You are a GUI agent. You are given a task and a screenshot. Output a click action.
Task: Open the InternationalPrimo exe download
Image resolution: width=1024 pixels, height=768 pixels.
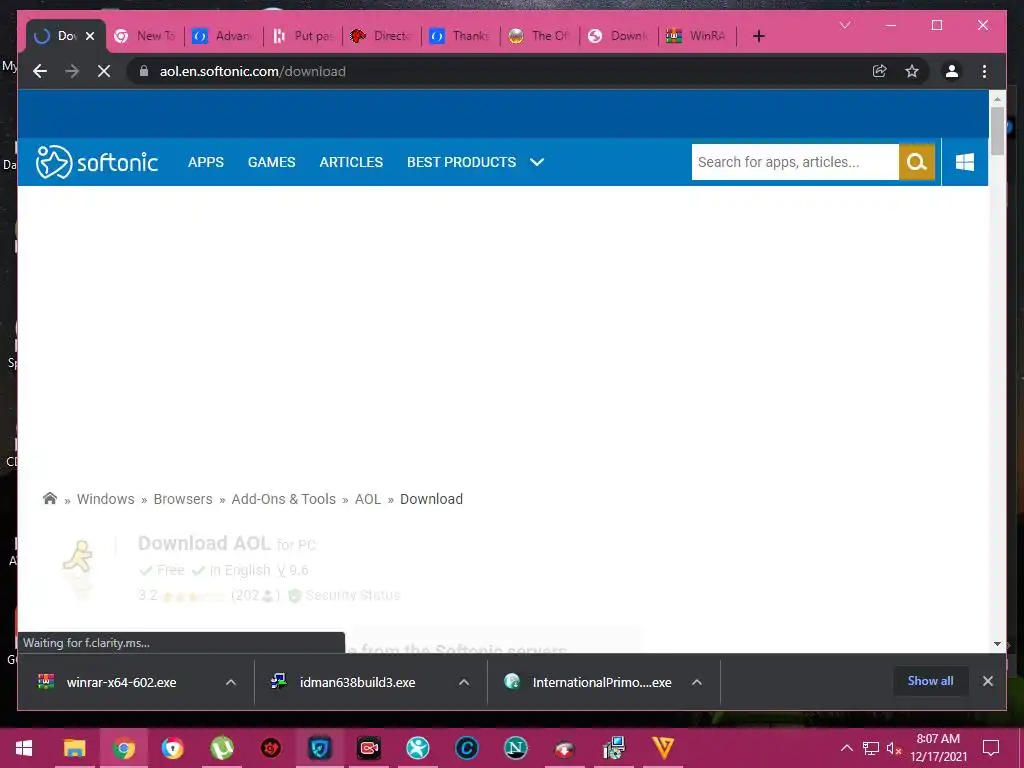(x=601, y=682)
